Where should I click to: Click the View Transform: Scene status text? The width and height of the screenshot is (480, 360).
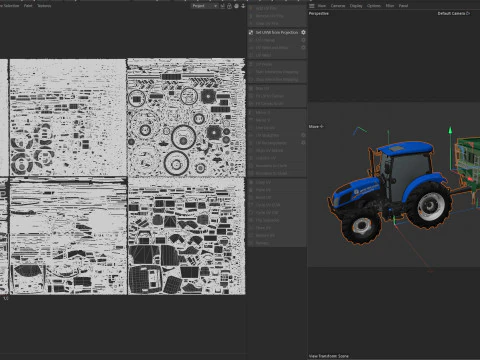coord(329,356)
